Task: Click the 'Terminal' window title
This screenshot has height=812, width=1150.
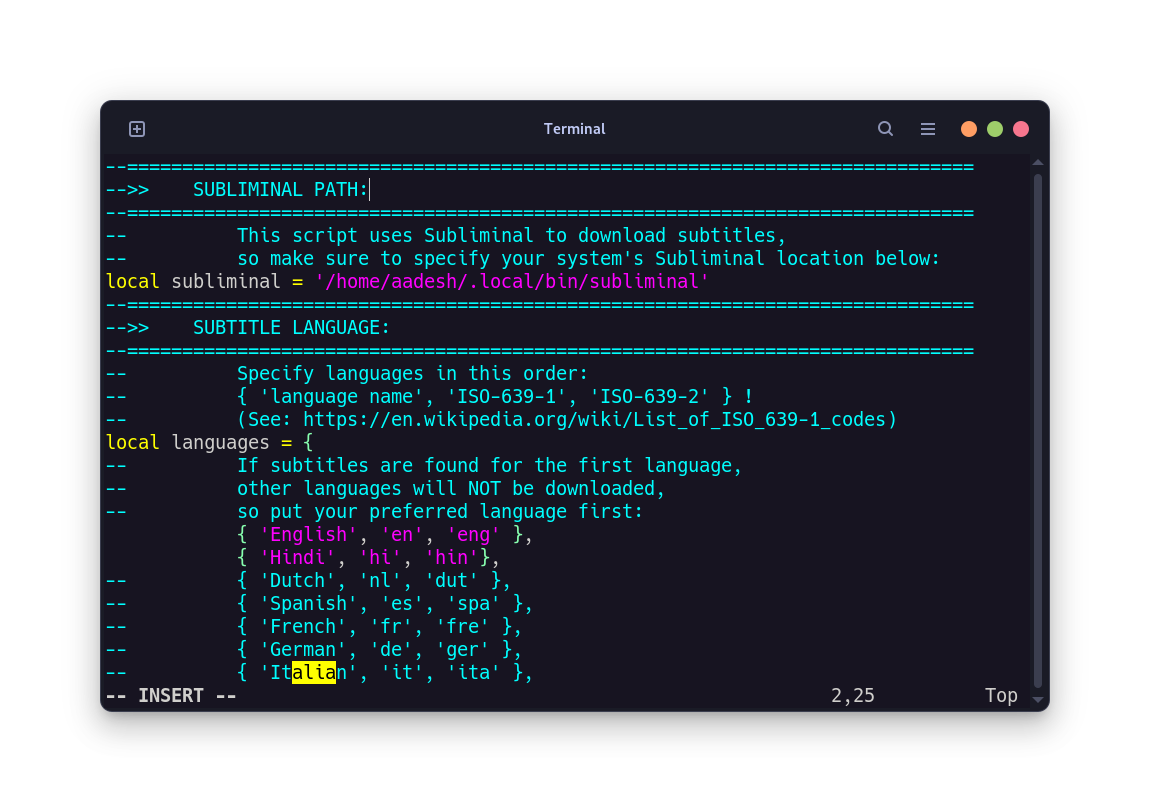Action: click(x=574, y=128)
